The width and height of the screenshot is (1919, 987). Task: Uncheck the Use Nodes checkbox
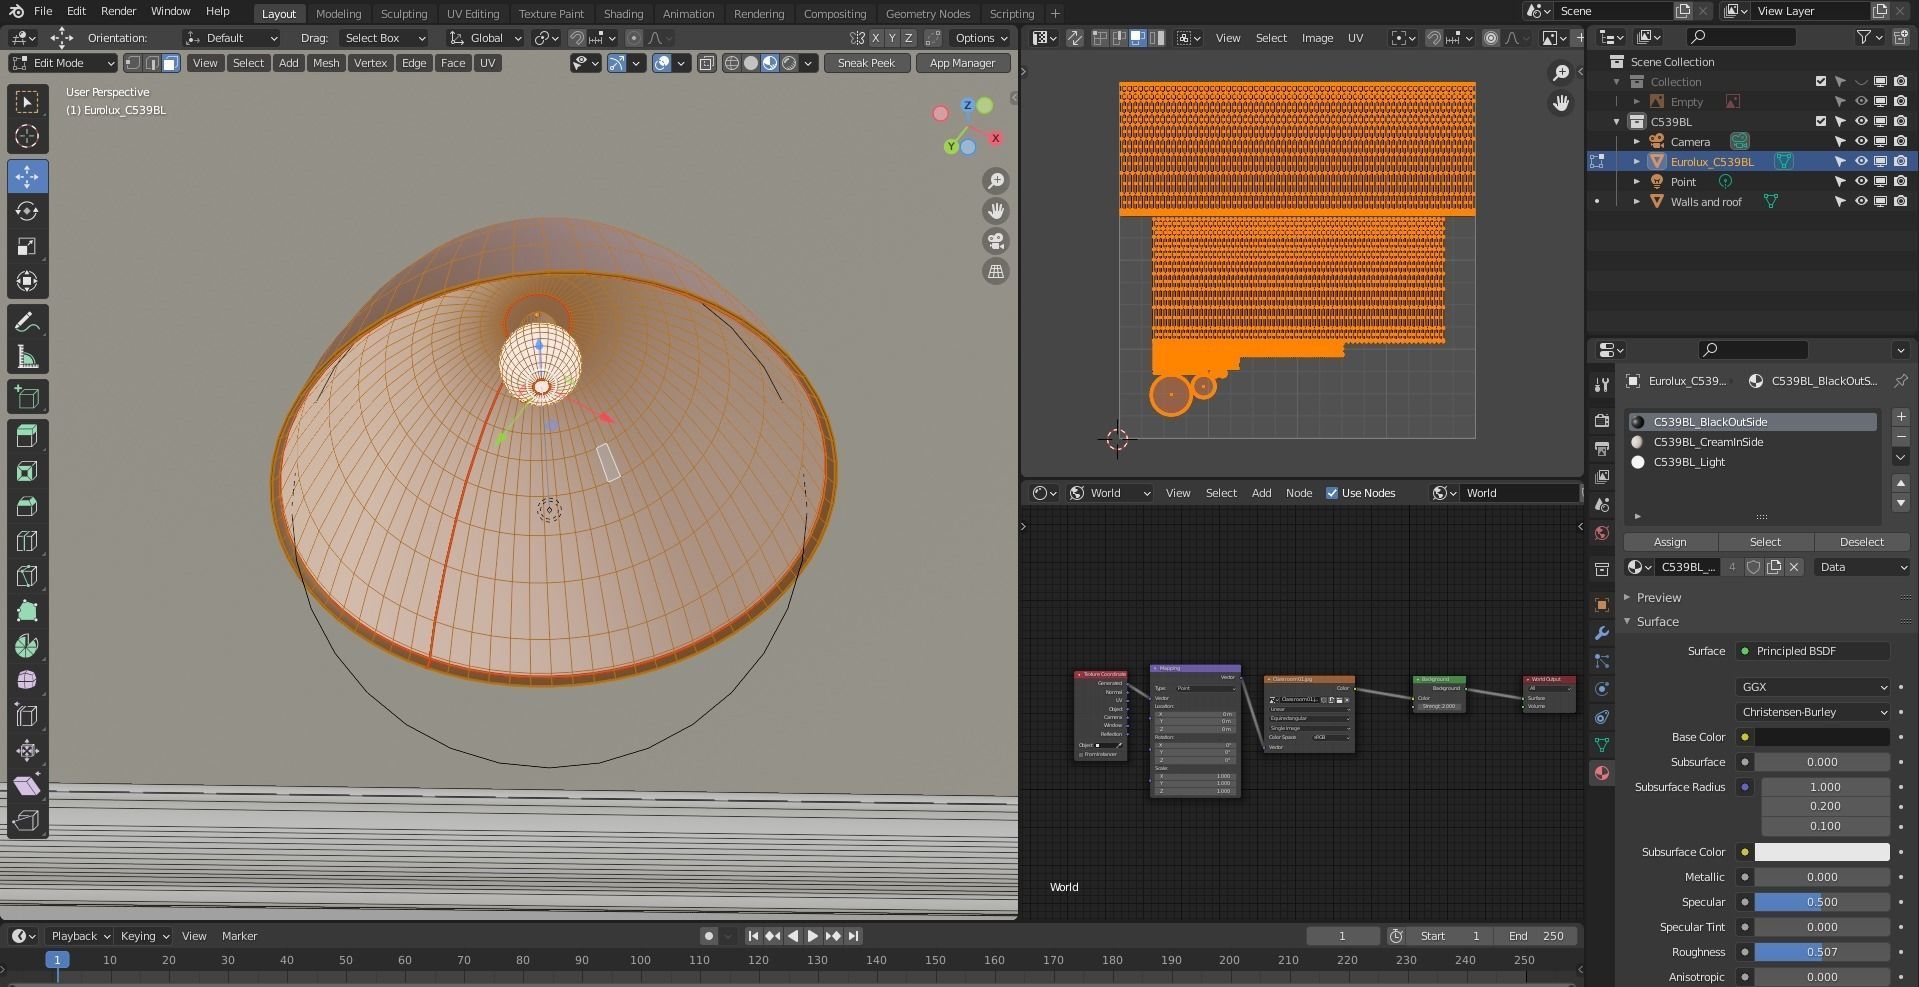coord(1331,493)
